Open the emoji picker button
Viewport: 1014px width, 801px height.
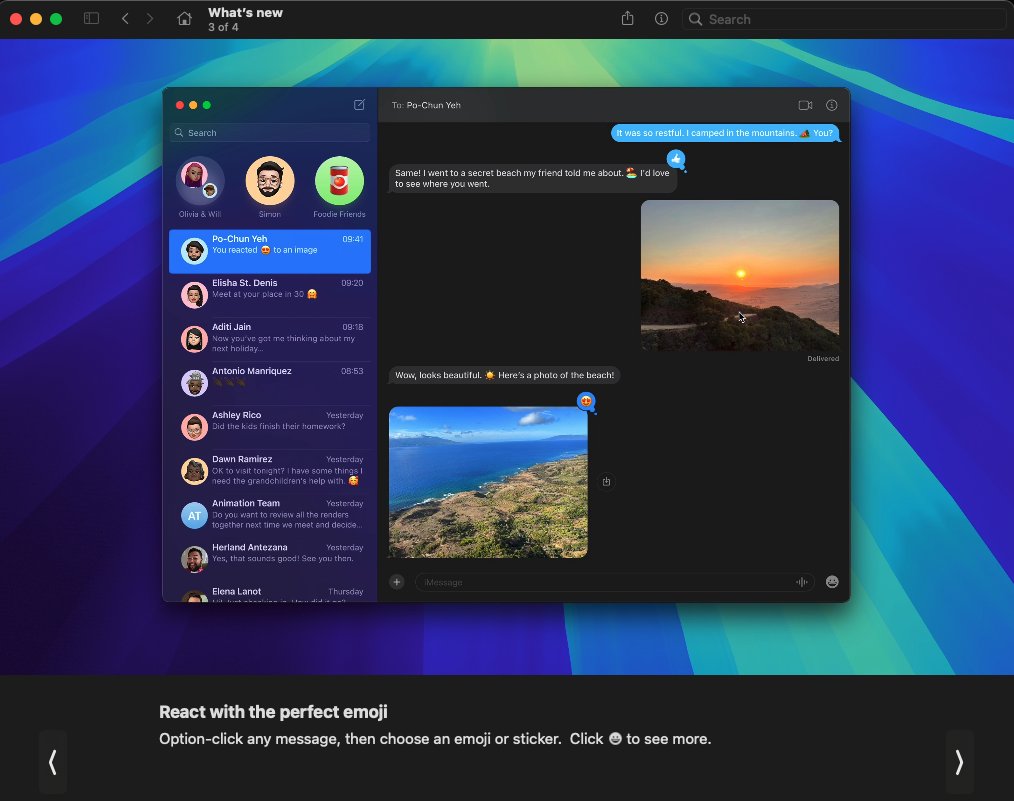tap(832, 582)
